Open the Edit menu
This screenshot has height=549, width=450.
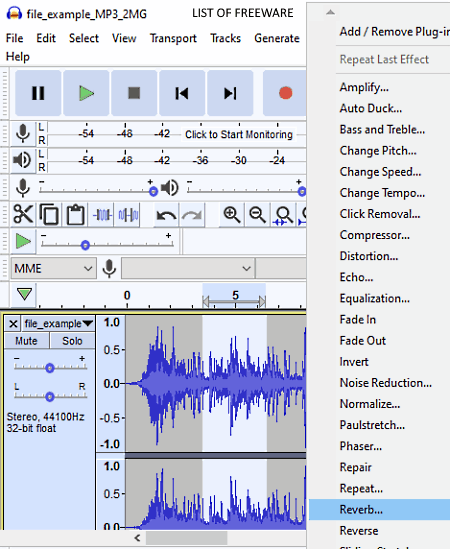(x=46, y=38)
